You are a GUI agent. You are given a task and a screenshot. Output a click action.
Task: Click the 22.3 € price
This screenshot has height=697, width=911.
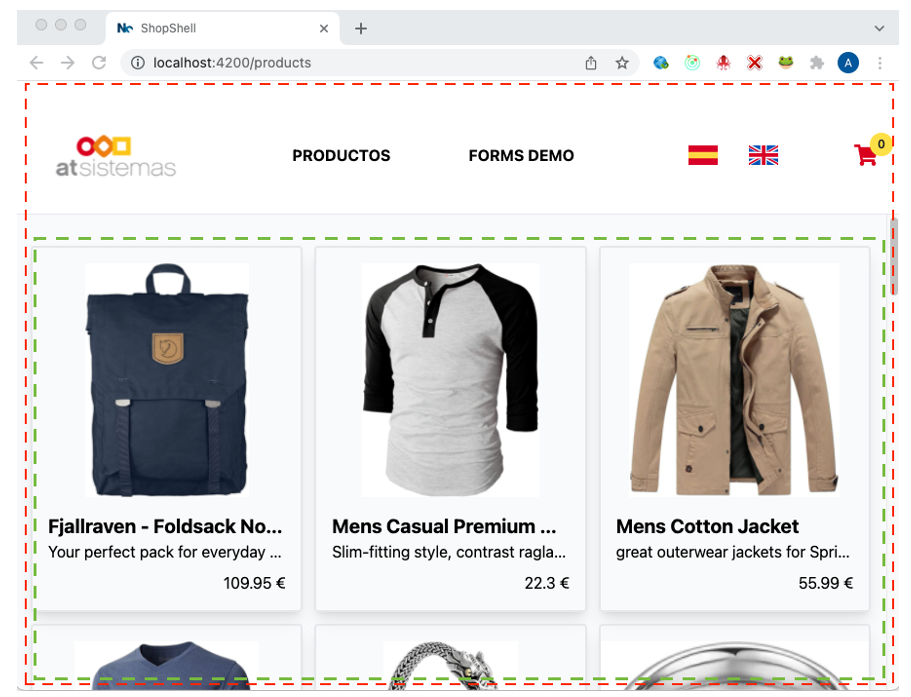click(547, 583)
